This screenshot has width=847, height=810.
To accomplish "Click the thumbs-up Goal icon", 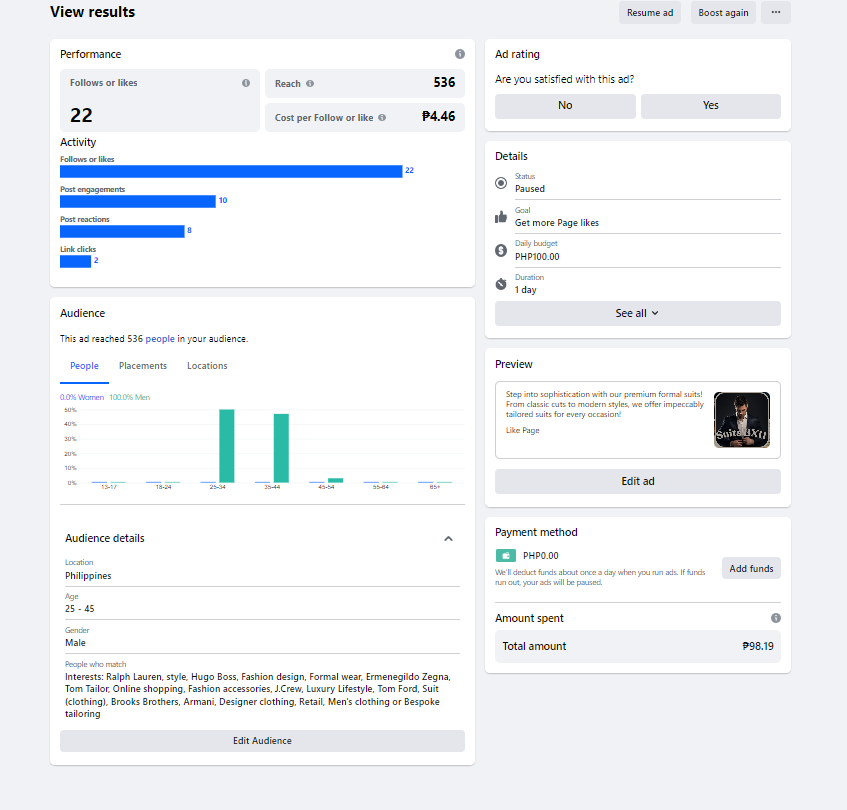I will [x=501, y=217].
